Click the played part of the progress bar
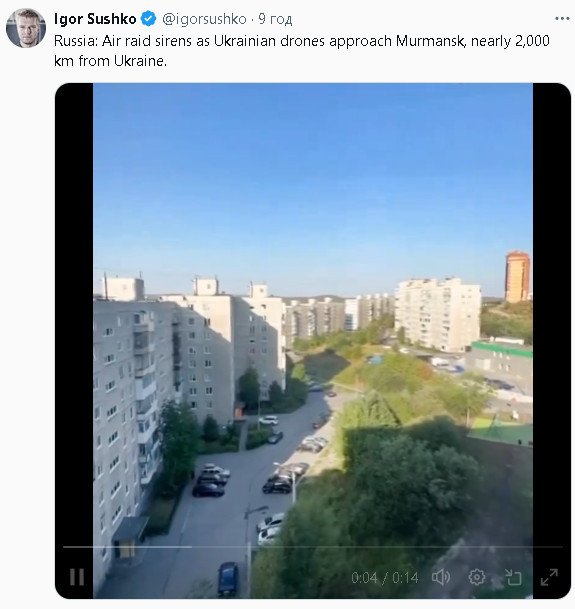 (127, 547)
